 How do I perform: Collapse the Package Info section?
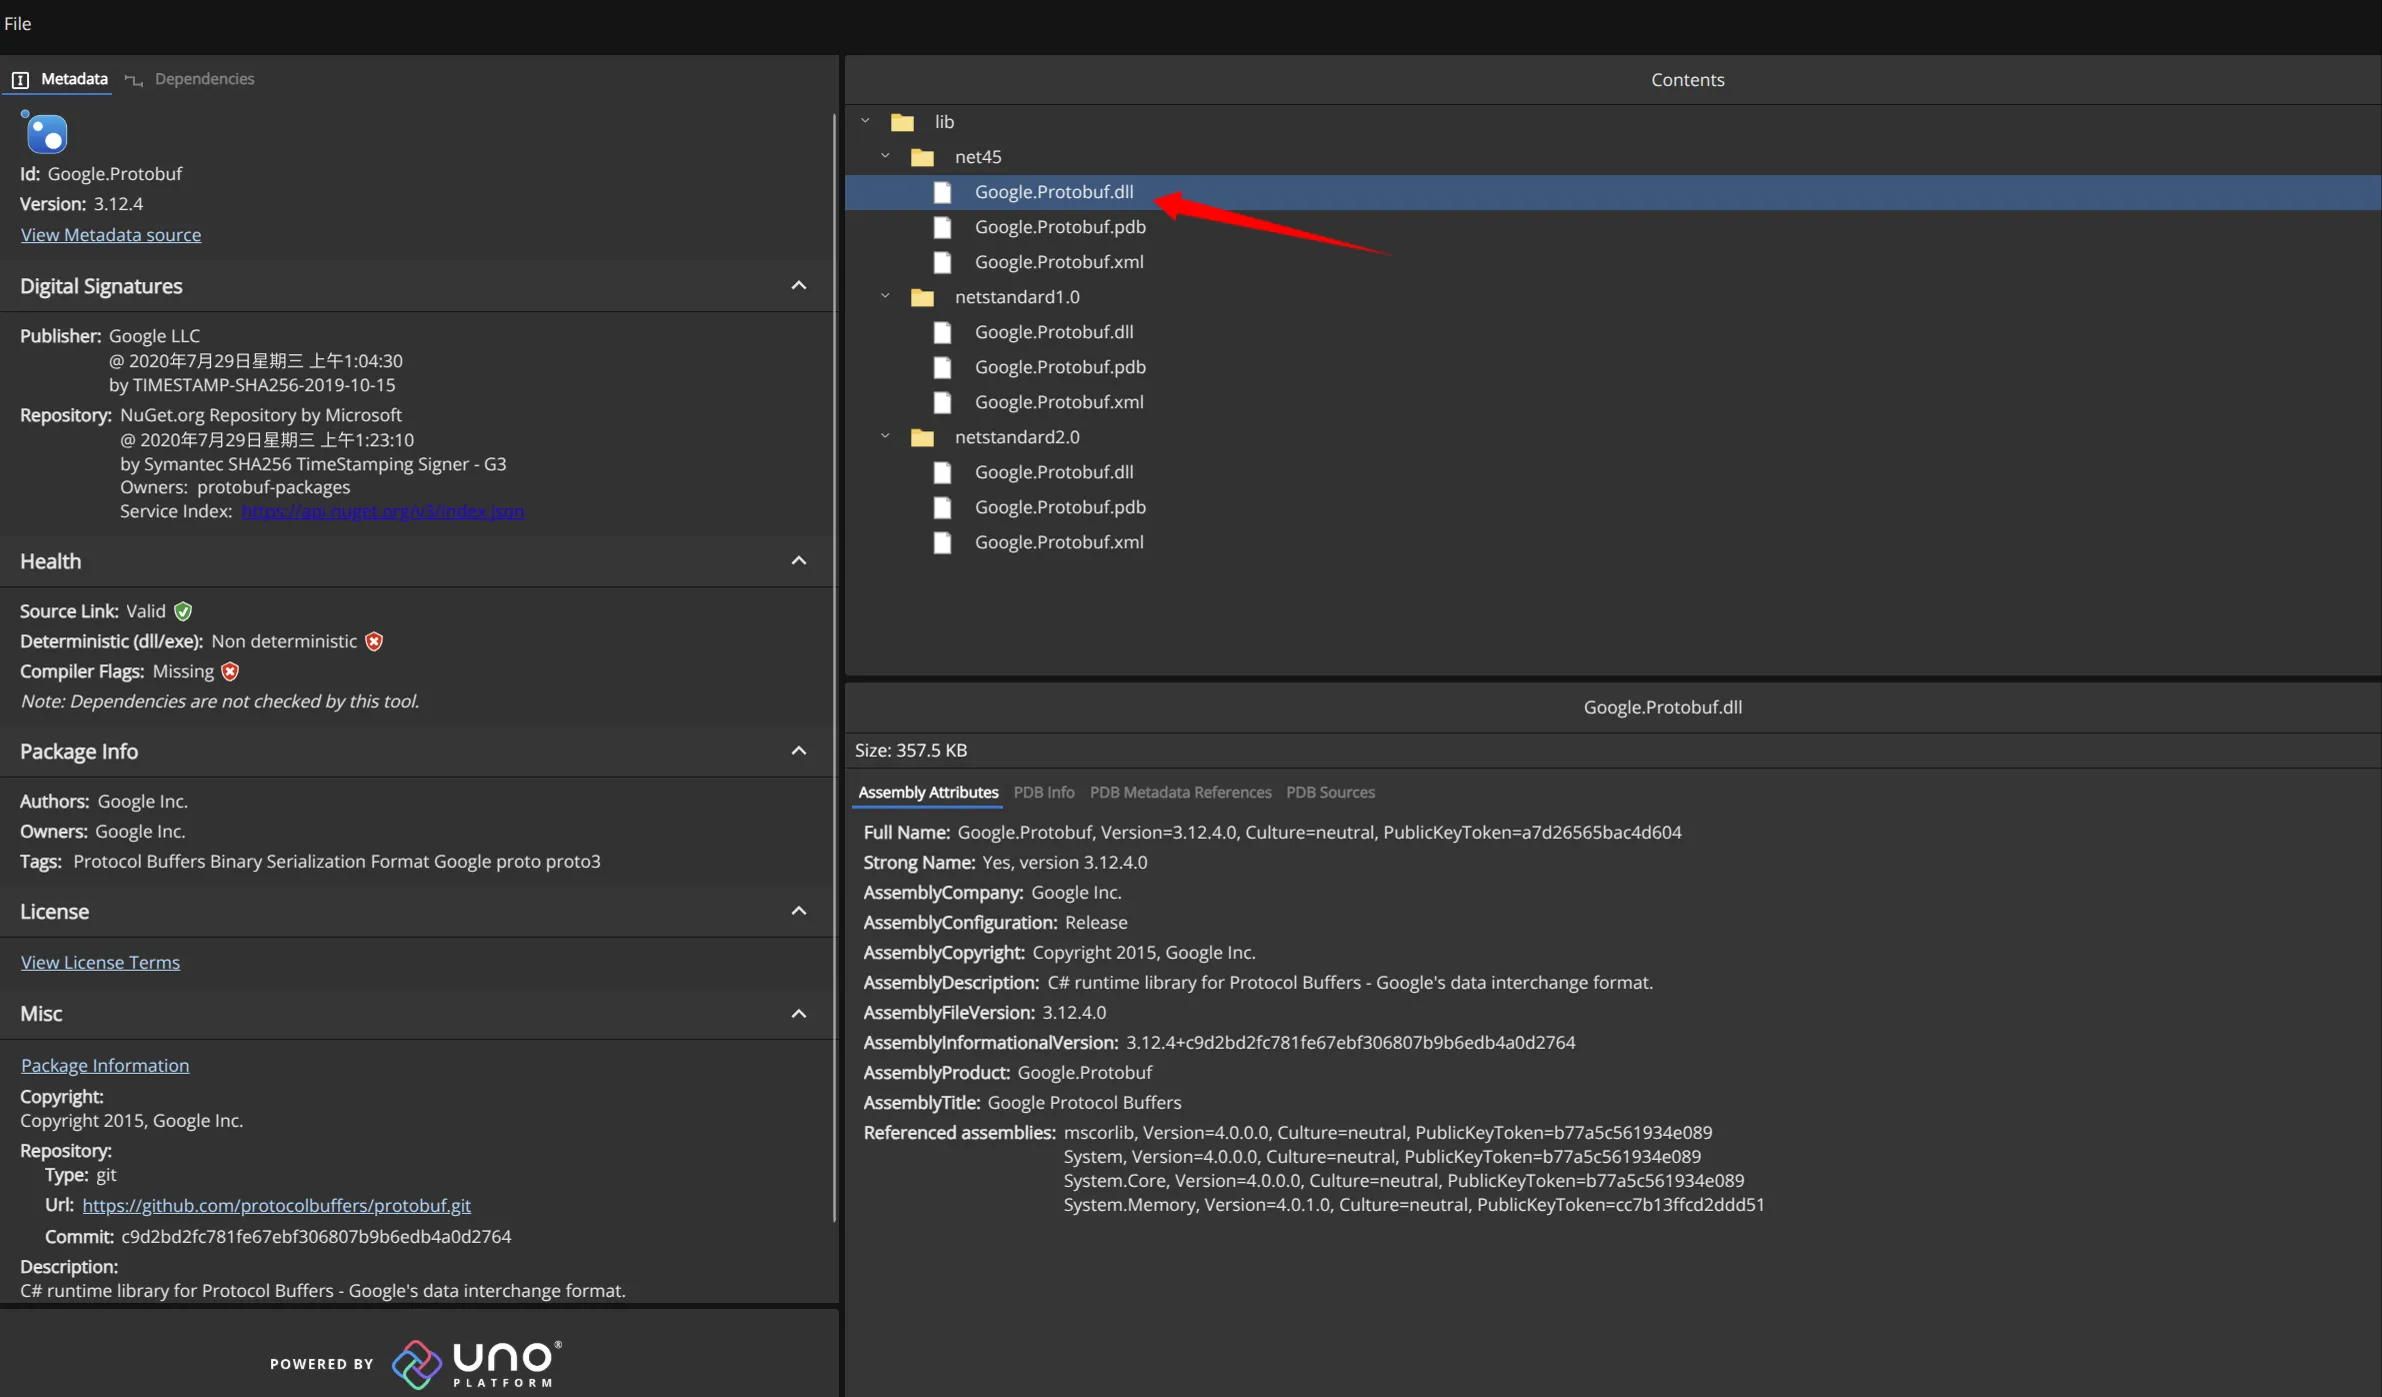coord(798,751)
